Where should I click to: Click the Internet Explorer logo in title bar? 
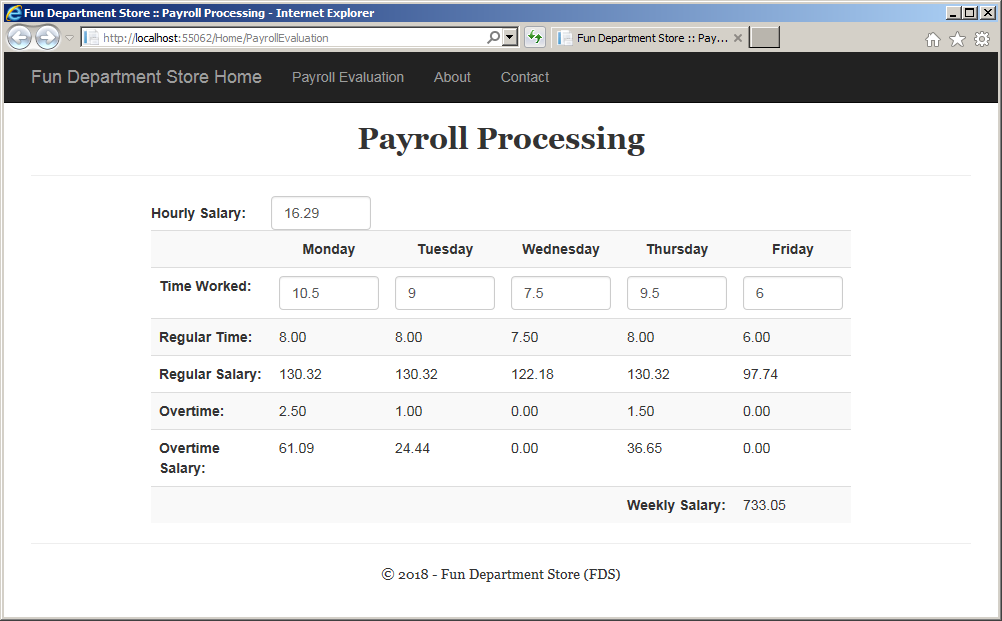pos(13,13)
